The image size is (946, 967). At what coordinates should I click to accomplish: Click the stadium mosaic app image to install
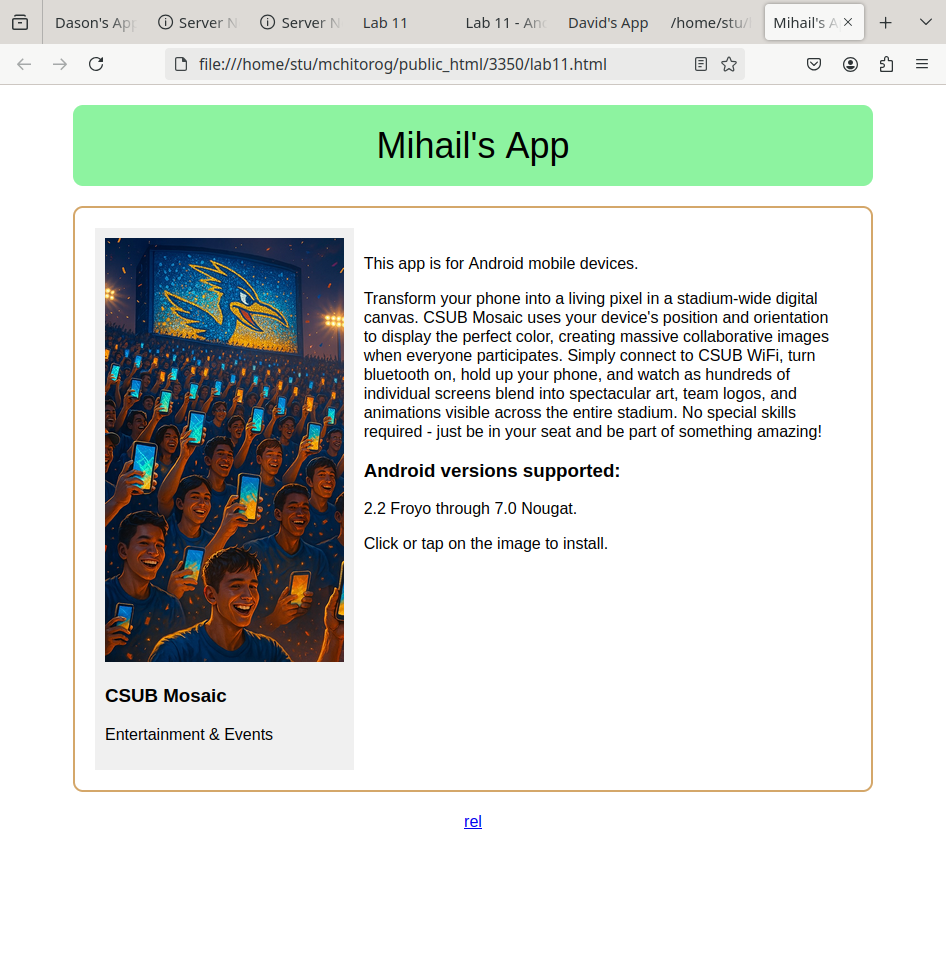point(224,450)
